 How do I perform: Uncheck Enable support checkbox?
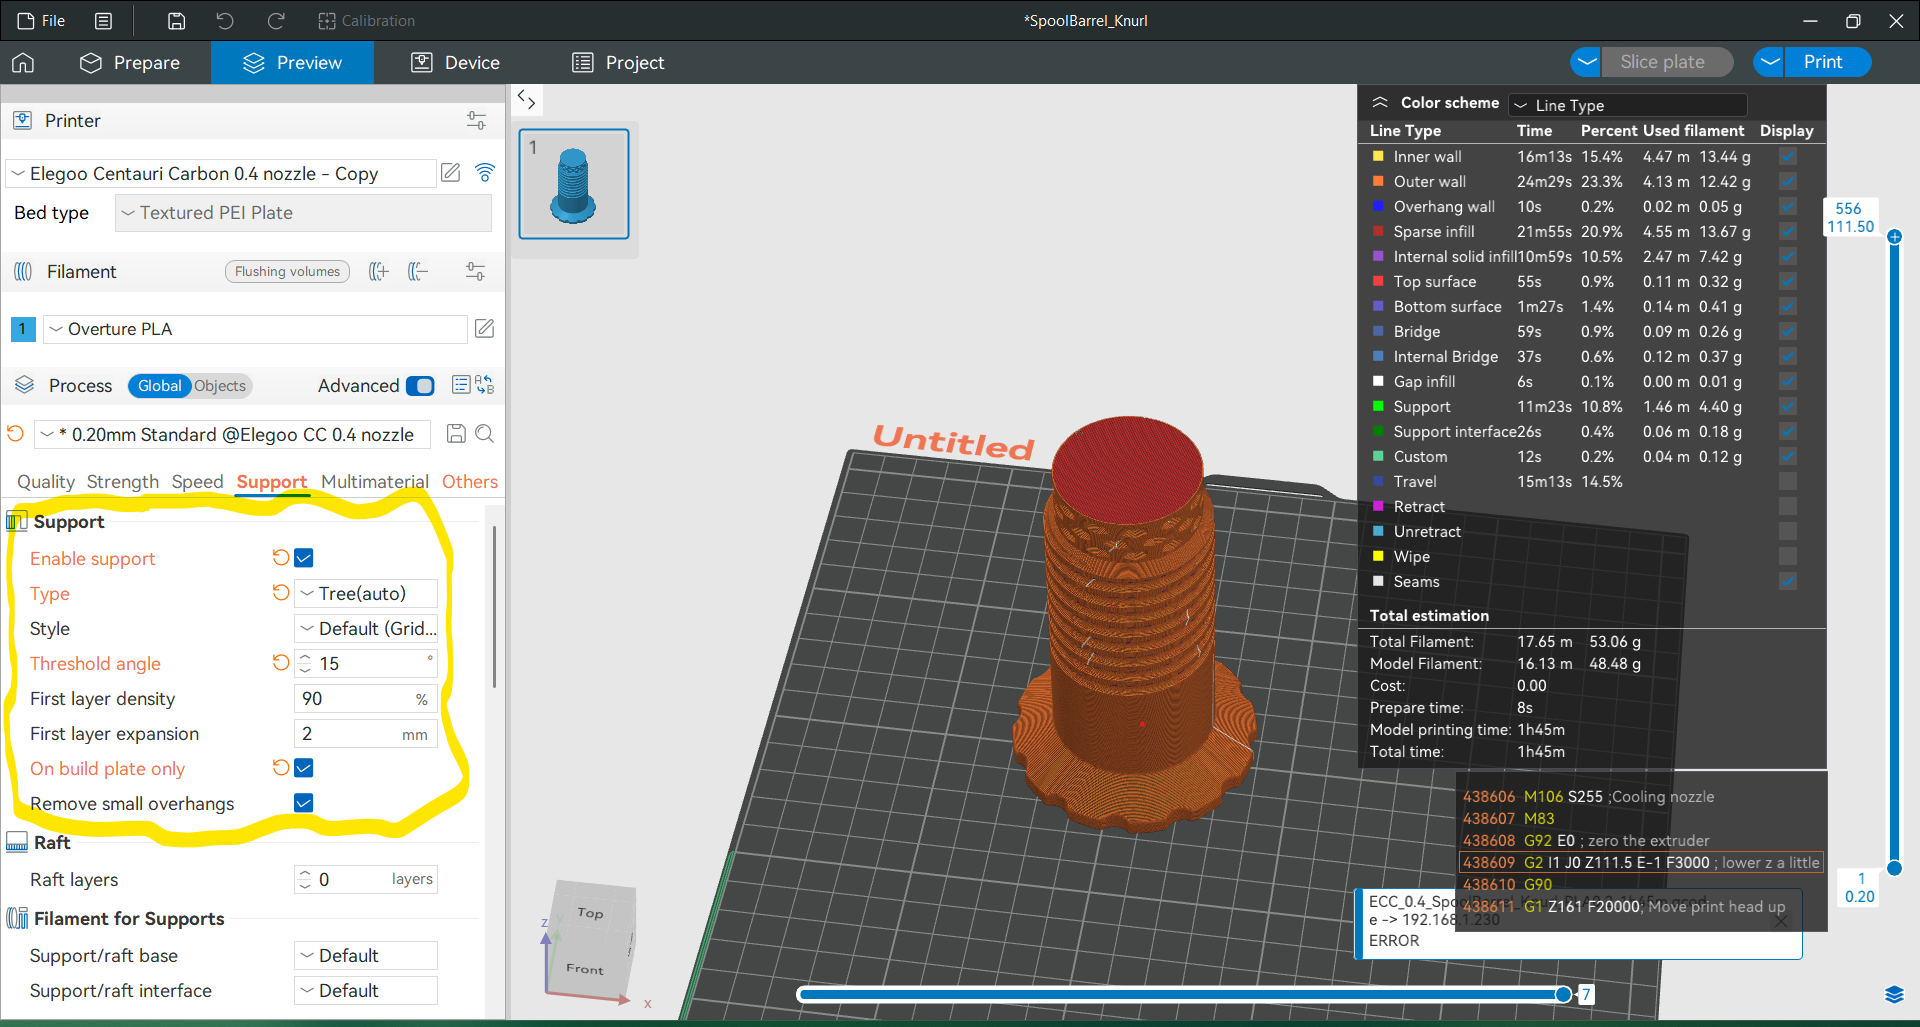pos(304,558)
